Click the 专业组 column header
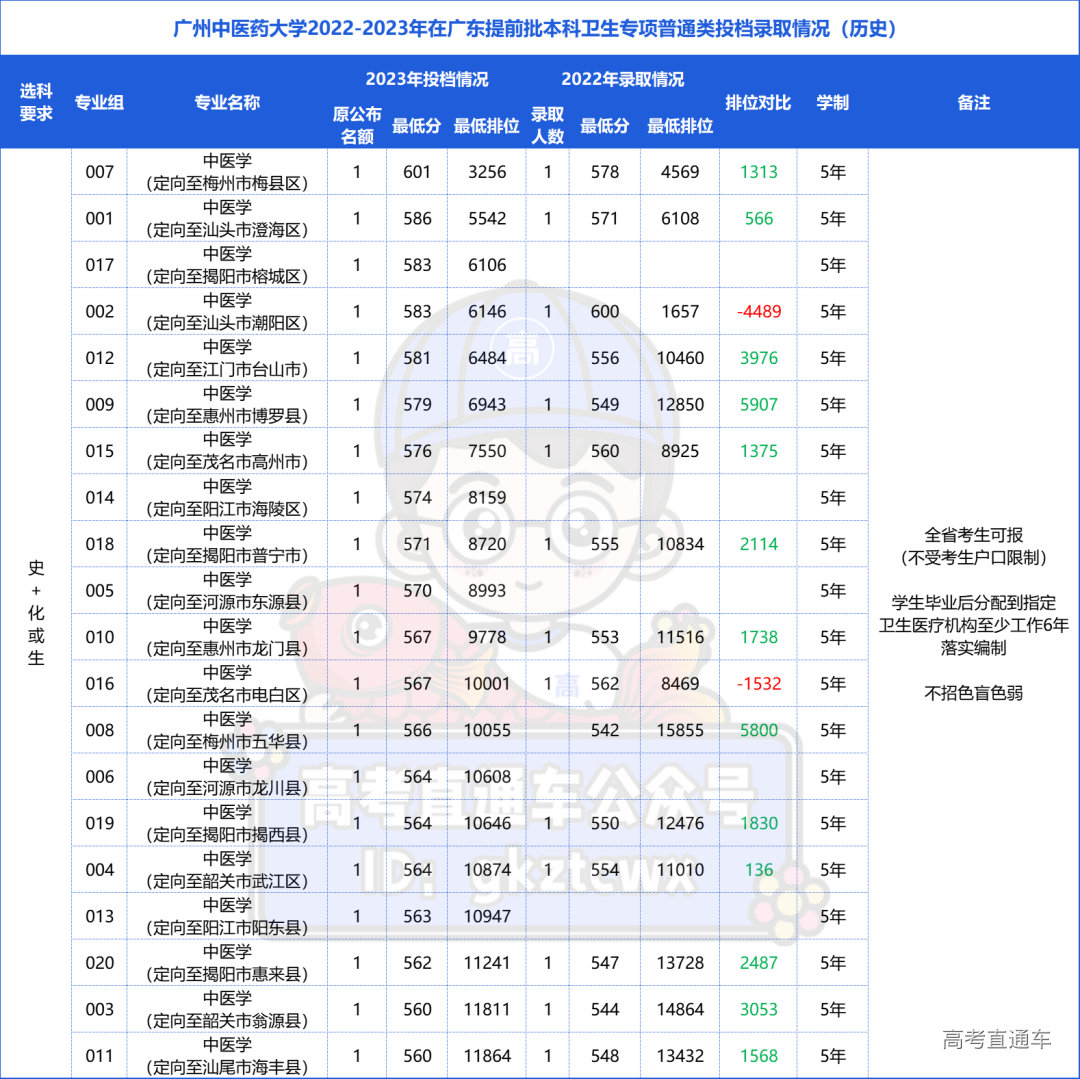The width and height of the screenshot is (1080, 1079). pyautogui.click(x=99, y=102)
